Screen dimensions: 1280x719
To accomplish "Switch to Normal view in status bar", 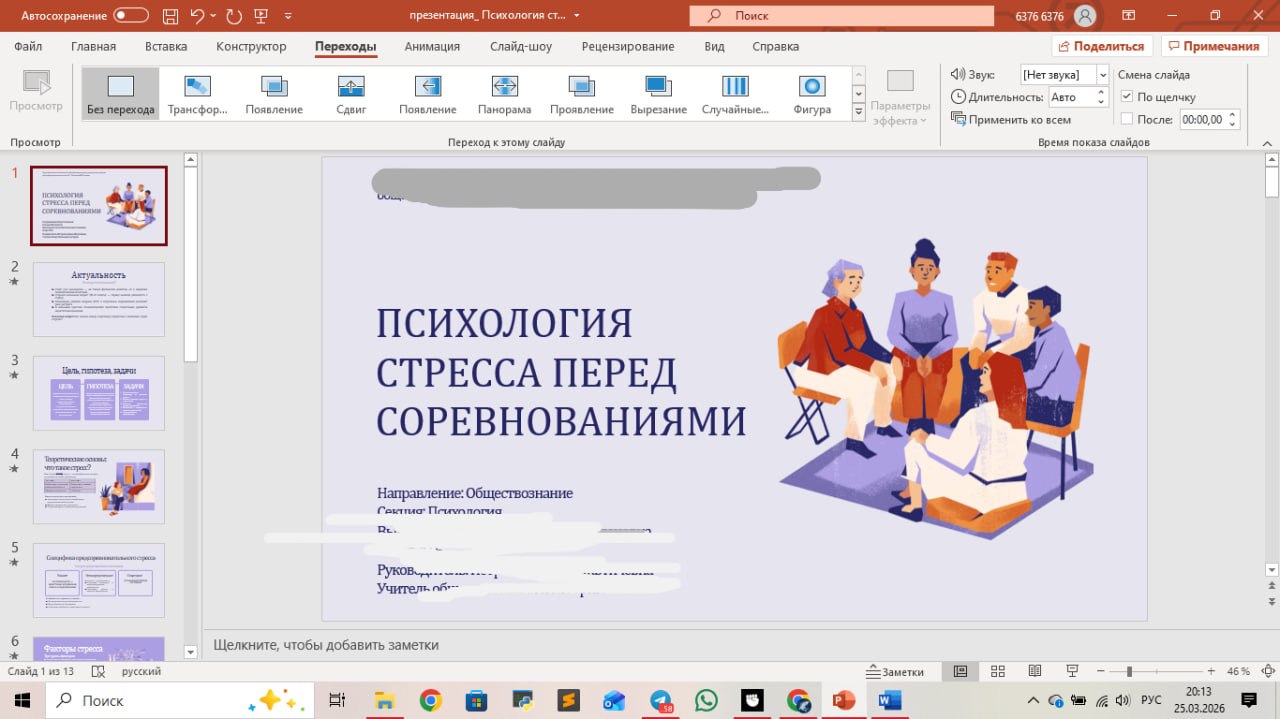I will (x=960, y=671).
